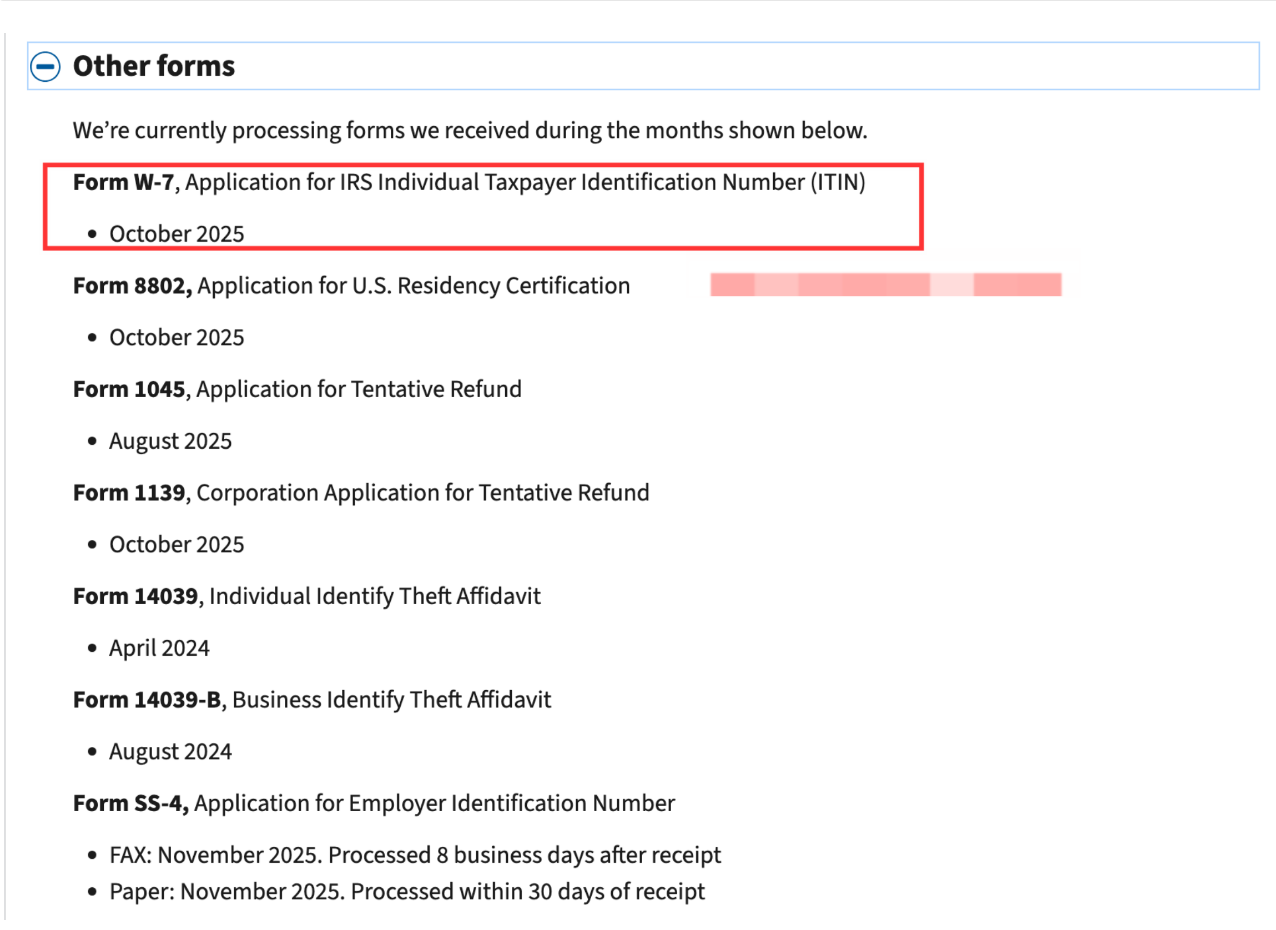Viewport: 1276px width, 930px height.
Task: Click October 2025 under Form W-7
Action: pyautogui.click(x=176, y=233)
